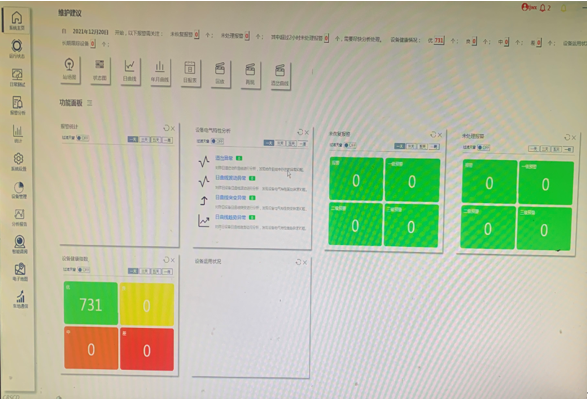Toggle the switch in 报警统计 panel
This screenshot has width=588, height=399.
click(x=83, y=138)
